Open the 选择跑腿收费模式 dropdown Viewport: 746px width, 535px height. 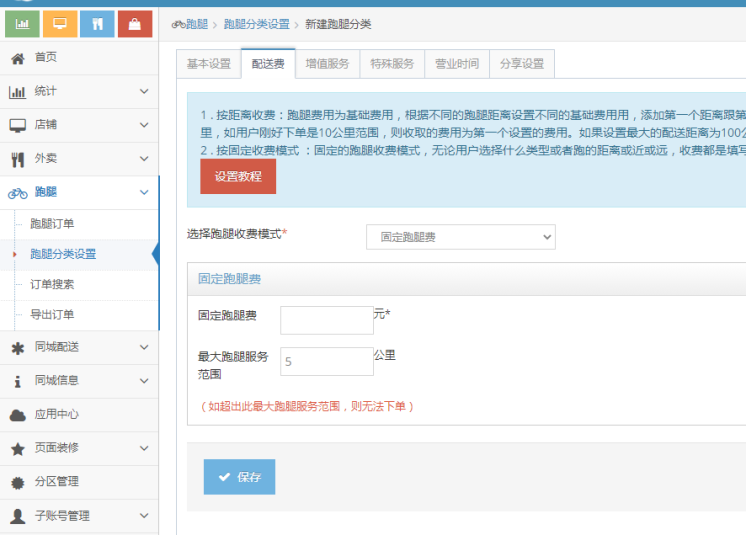pyautogui.click(x=460, y=237)
